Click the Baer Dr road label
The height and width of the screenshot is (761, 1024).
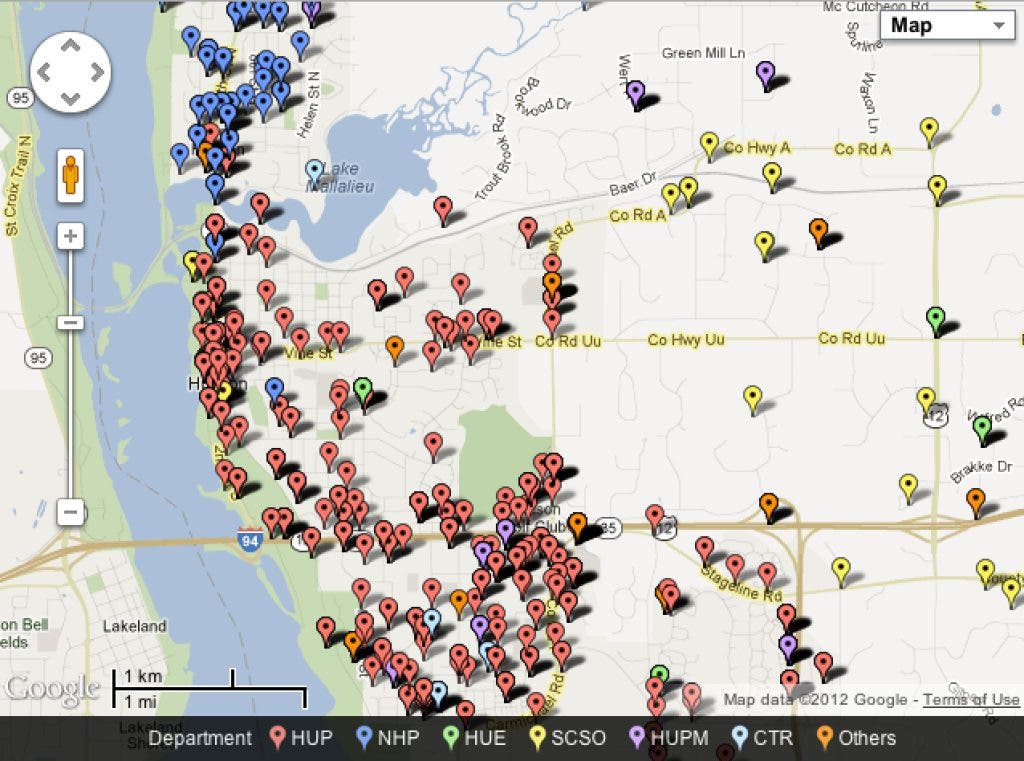pyautogui.click(x=632, y=184)
